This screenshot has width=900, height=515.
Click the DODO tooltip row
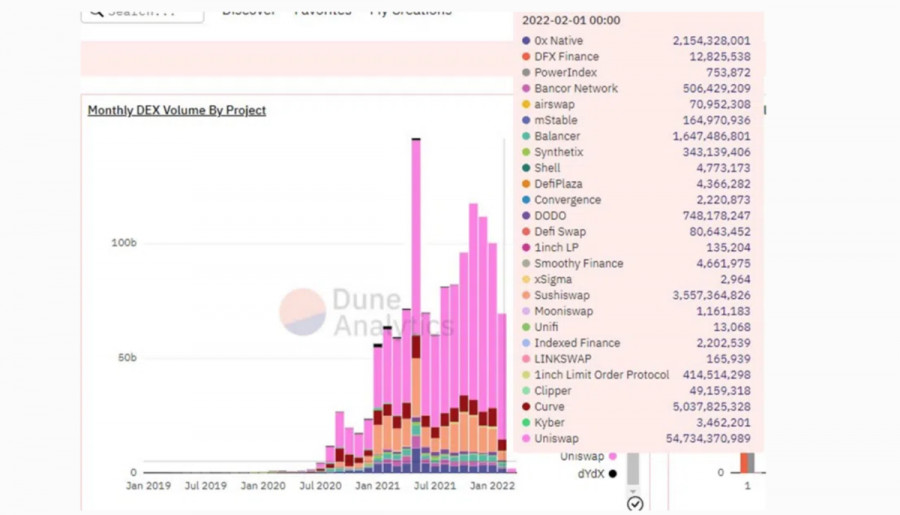tap(636, 216)
